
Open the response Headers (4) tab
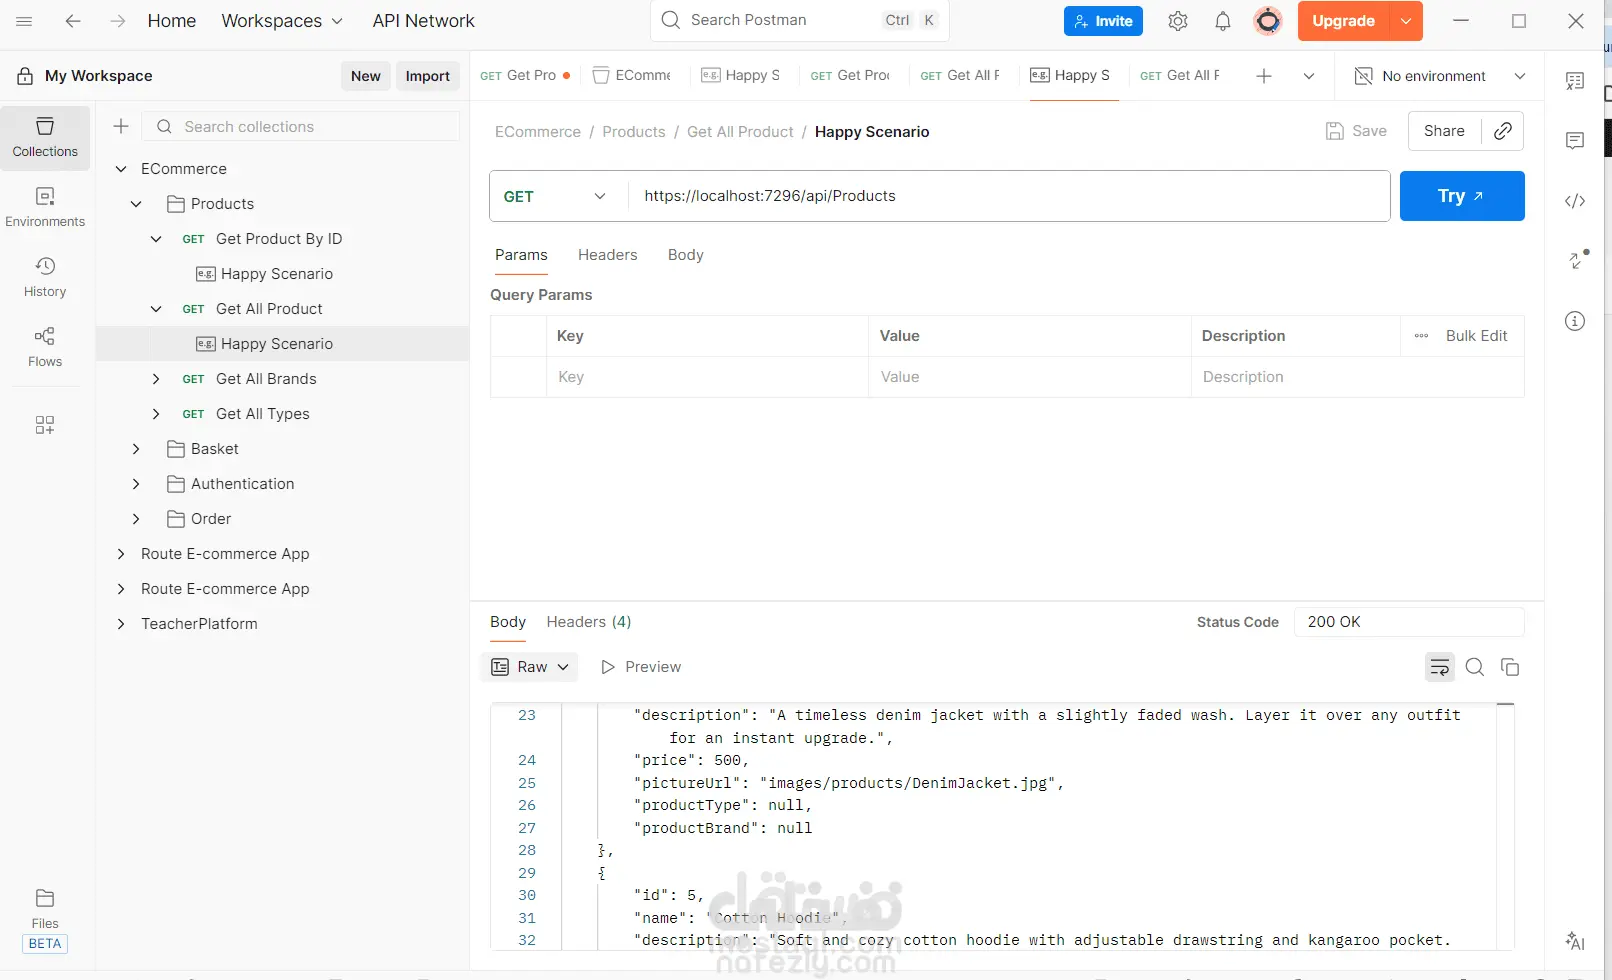(x=589, y=622)
